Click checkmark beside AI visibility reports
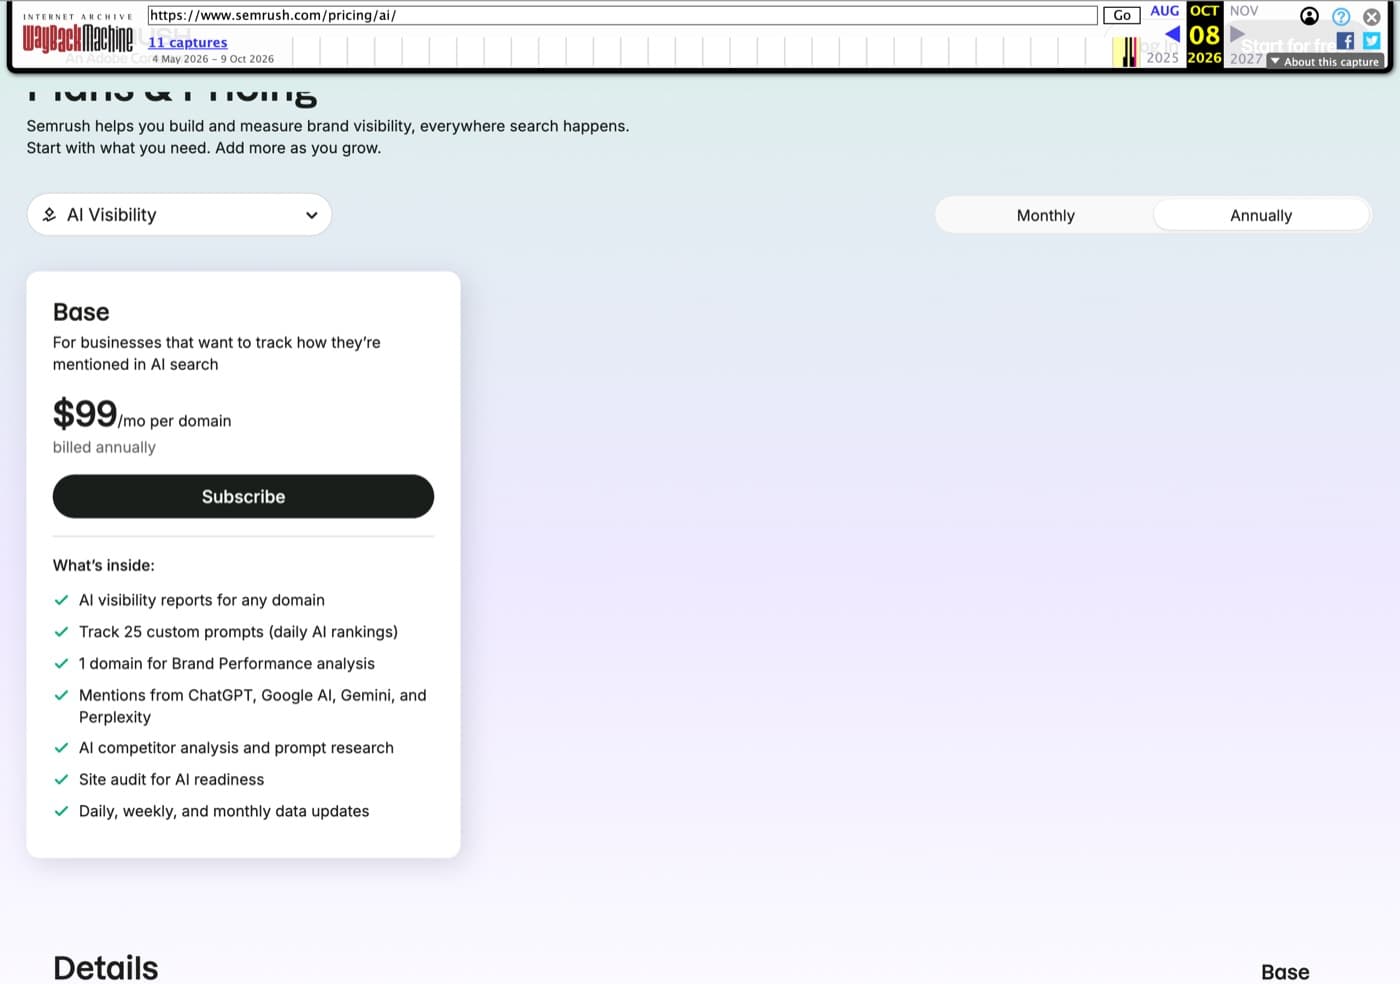The height and width of the screenshot is (984, 1400). tap(61, 600)
